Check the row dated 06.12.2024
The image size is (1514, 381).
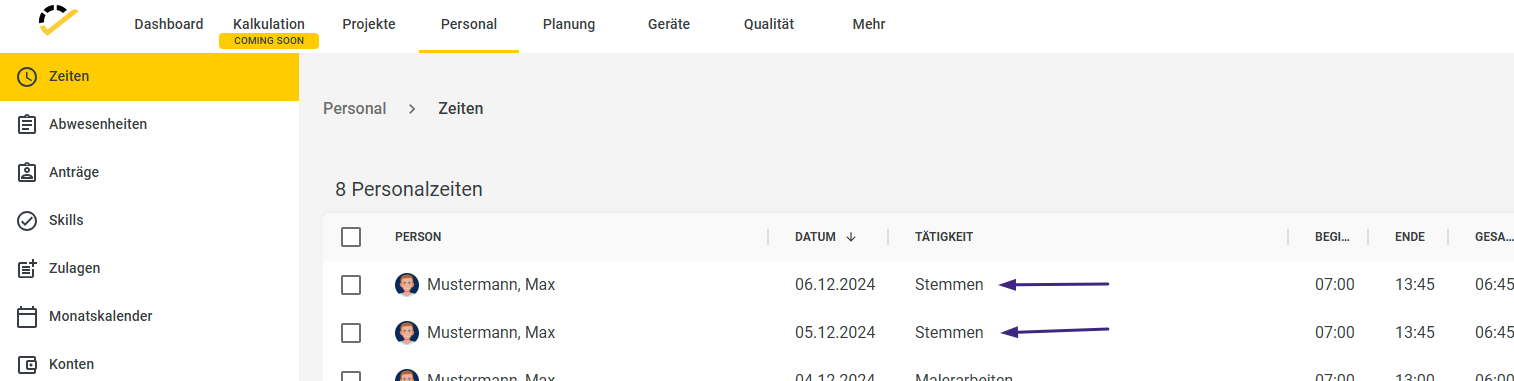351,285
